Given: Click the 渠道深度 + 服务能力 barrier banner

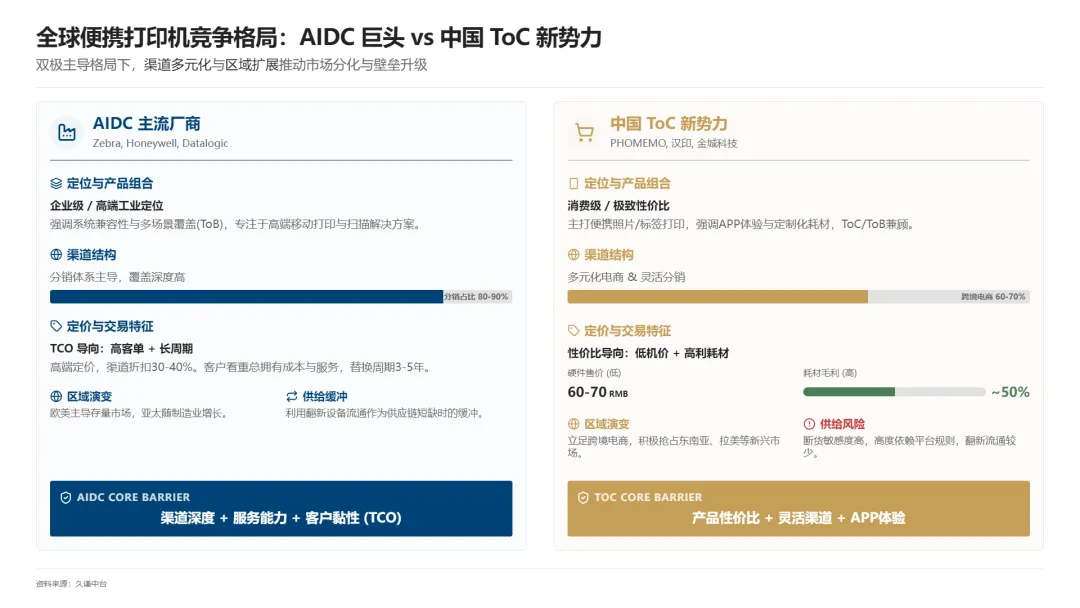Looking at the screenshot, I should click(280, 518).
